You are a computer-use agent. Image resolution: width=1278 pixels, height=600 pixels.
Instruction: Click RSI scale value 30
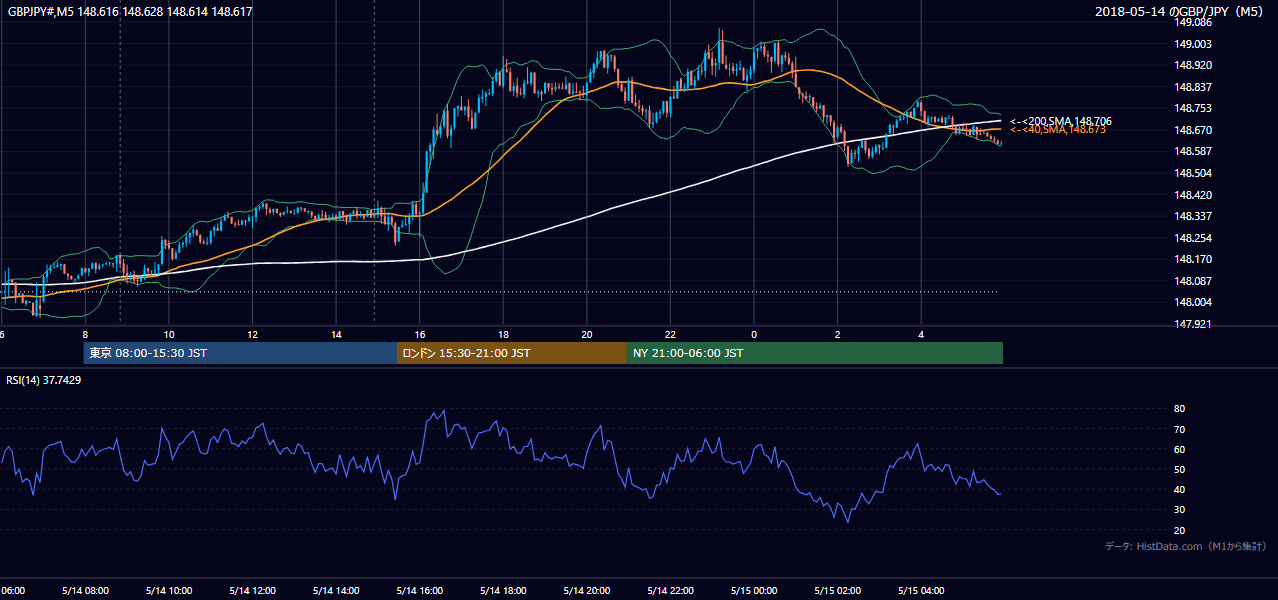(x=1179, y=510)
